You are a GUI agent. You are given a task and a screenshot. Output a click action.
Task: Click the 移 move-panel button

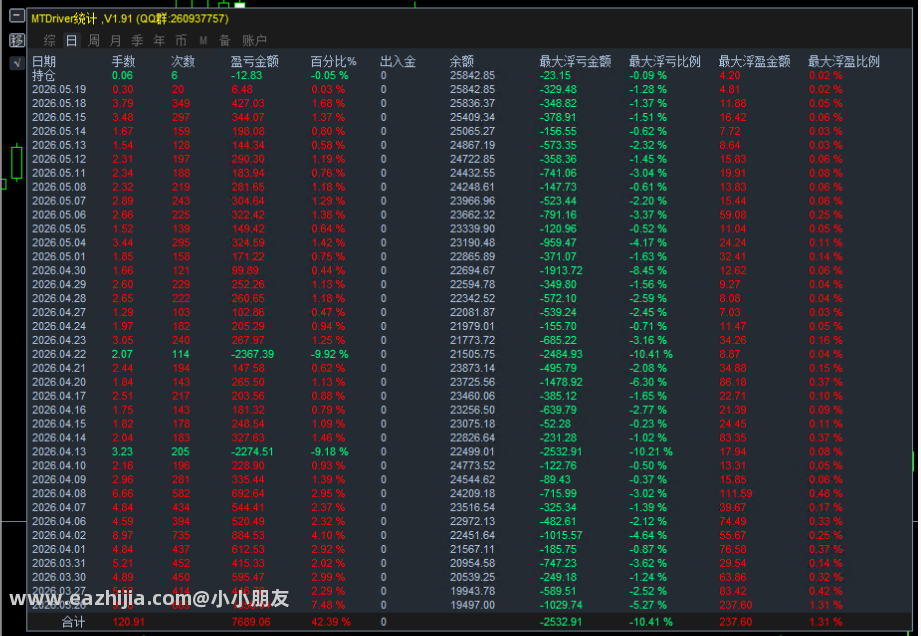[x=17, y=40]
